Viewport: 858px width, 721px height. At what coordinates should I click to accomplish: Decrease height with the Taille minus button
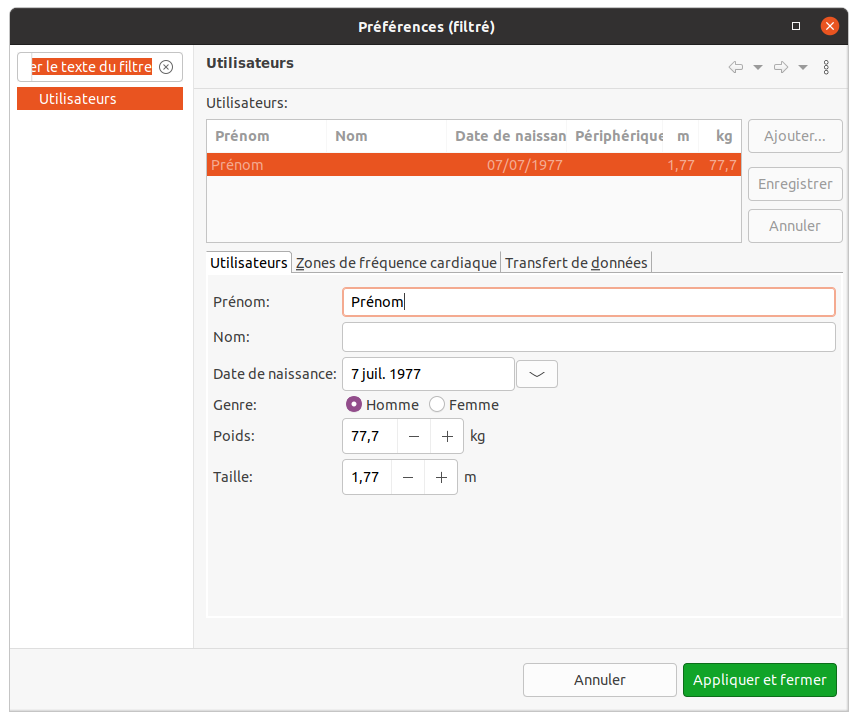point(408,478)
